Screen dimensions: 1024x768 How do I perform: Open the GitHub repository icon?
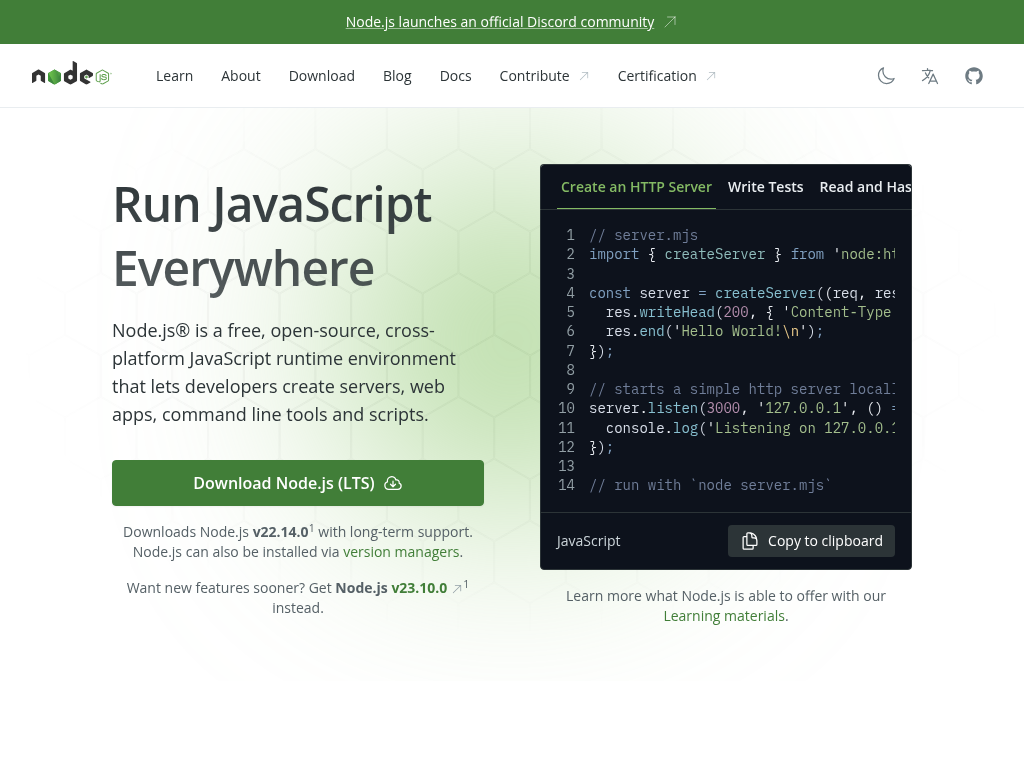(x=973, y=76)
